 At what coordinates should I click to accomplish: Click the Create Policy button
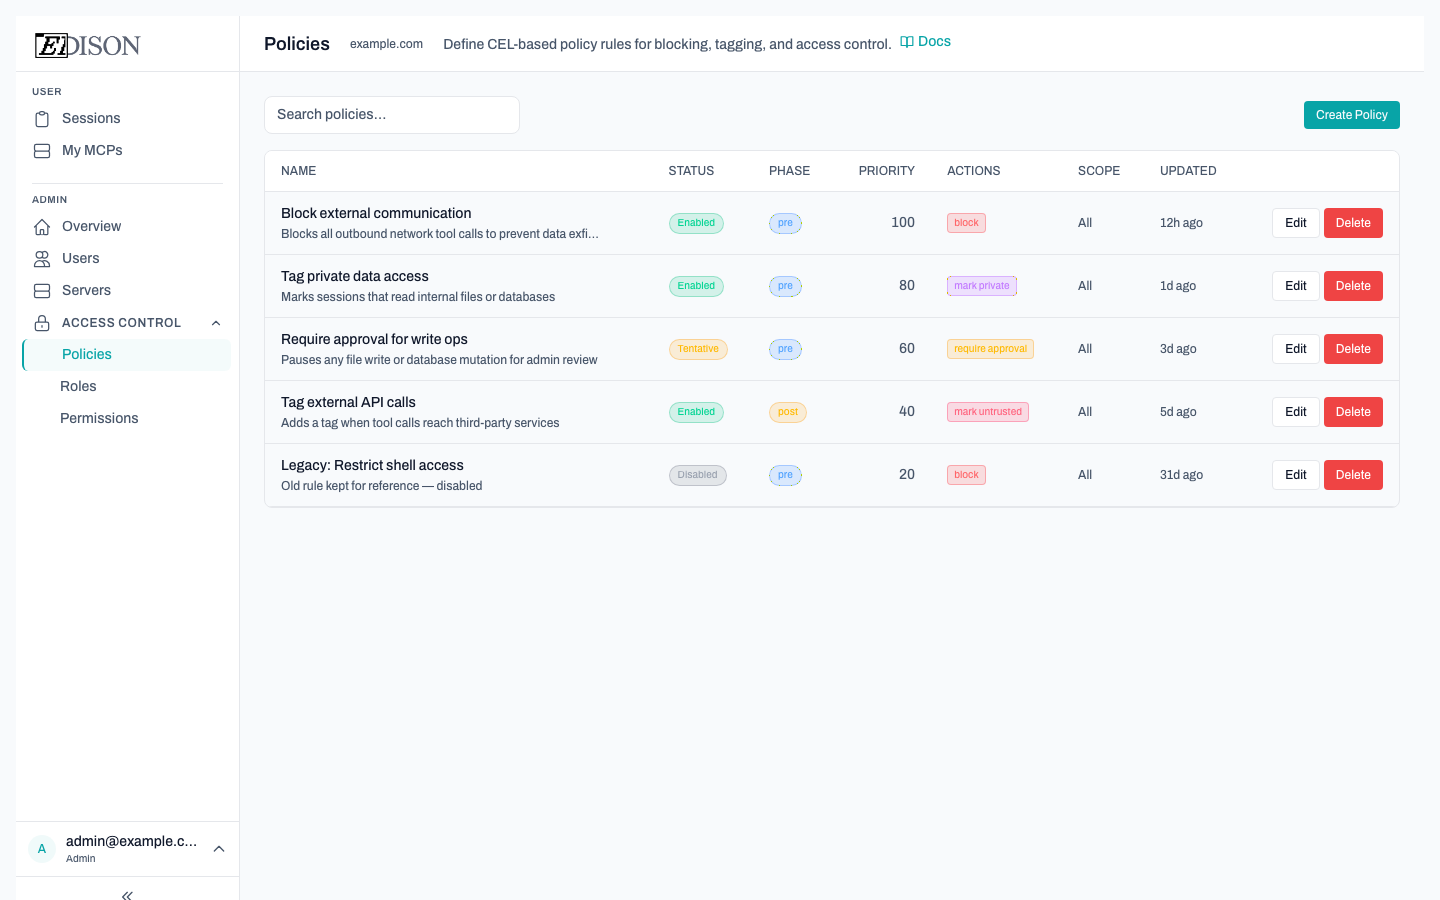[x=1351, y=114]
